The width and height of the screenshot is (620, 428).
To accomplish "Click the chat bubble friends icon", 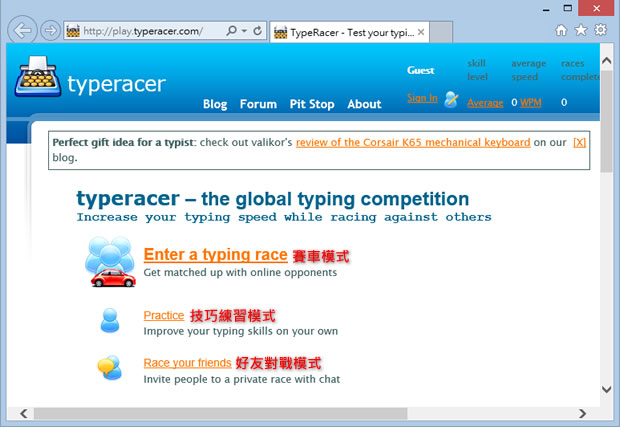I will [110, 367].
